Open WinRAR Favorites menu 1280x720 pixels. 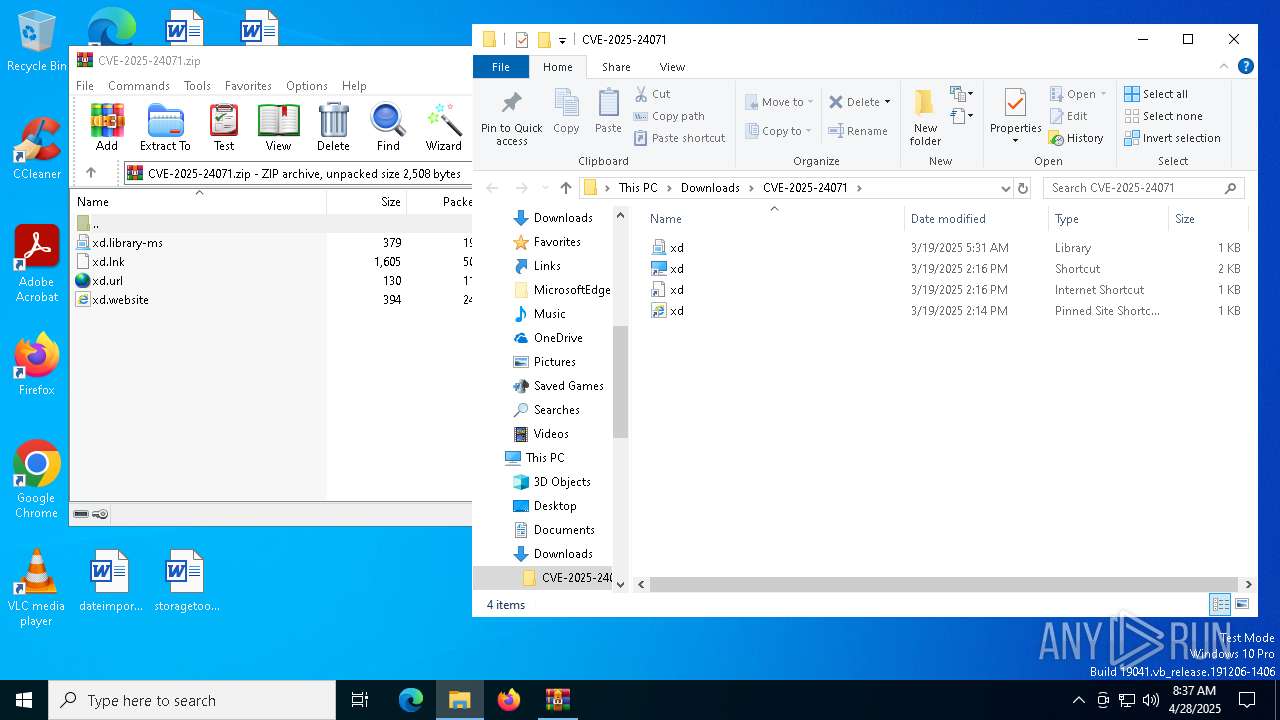(248, 86)
